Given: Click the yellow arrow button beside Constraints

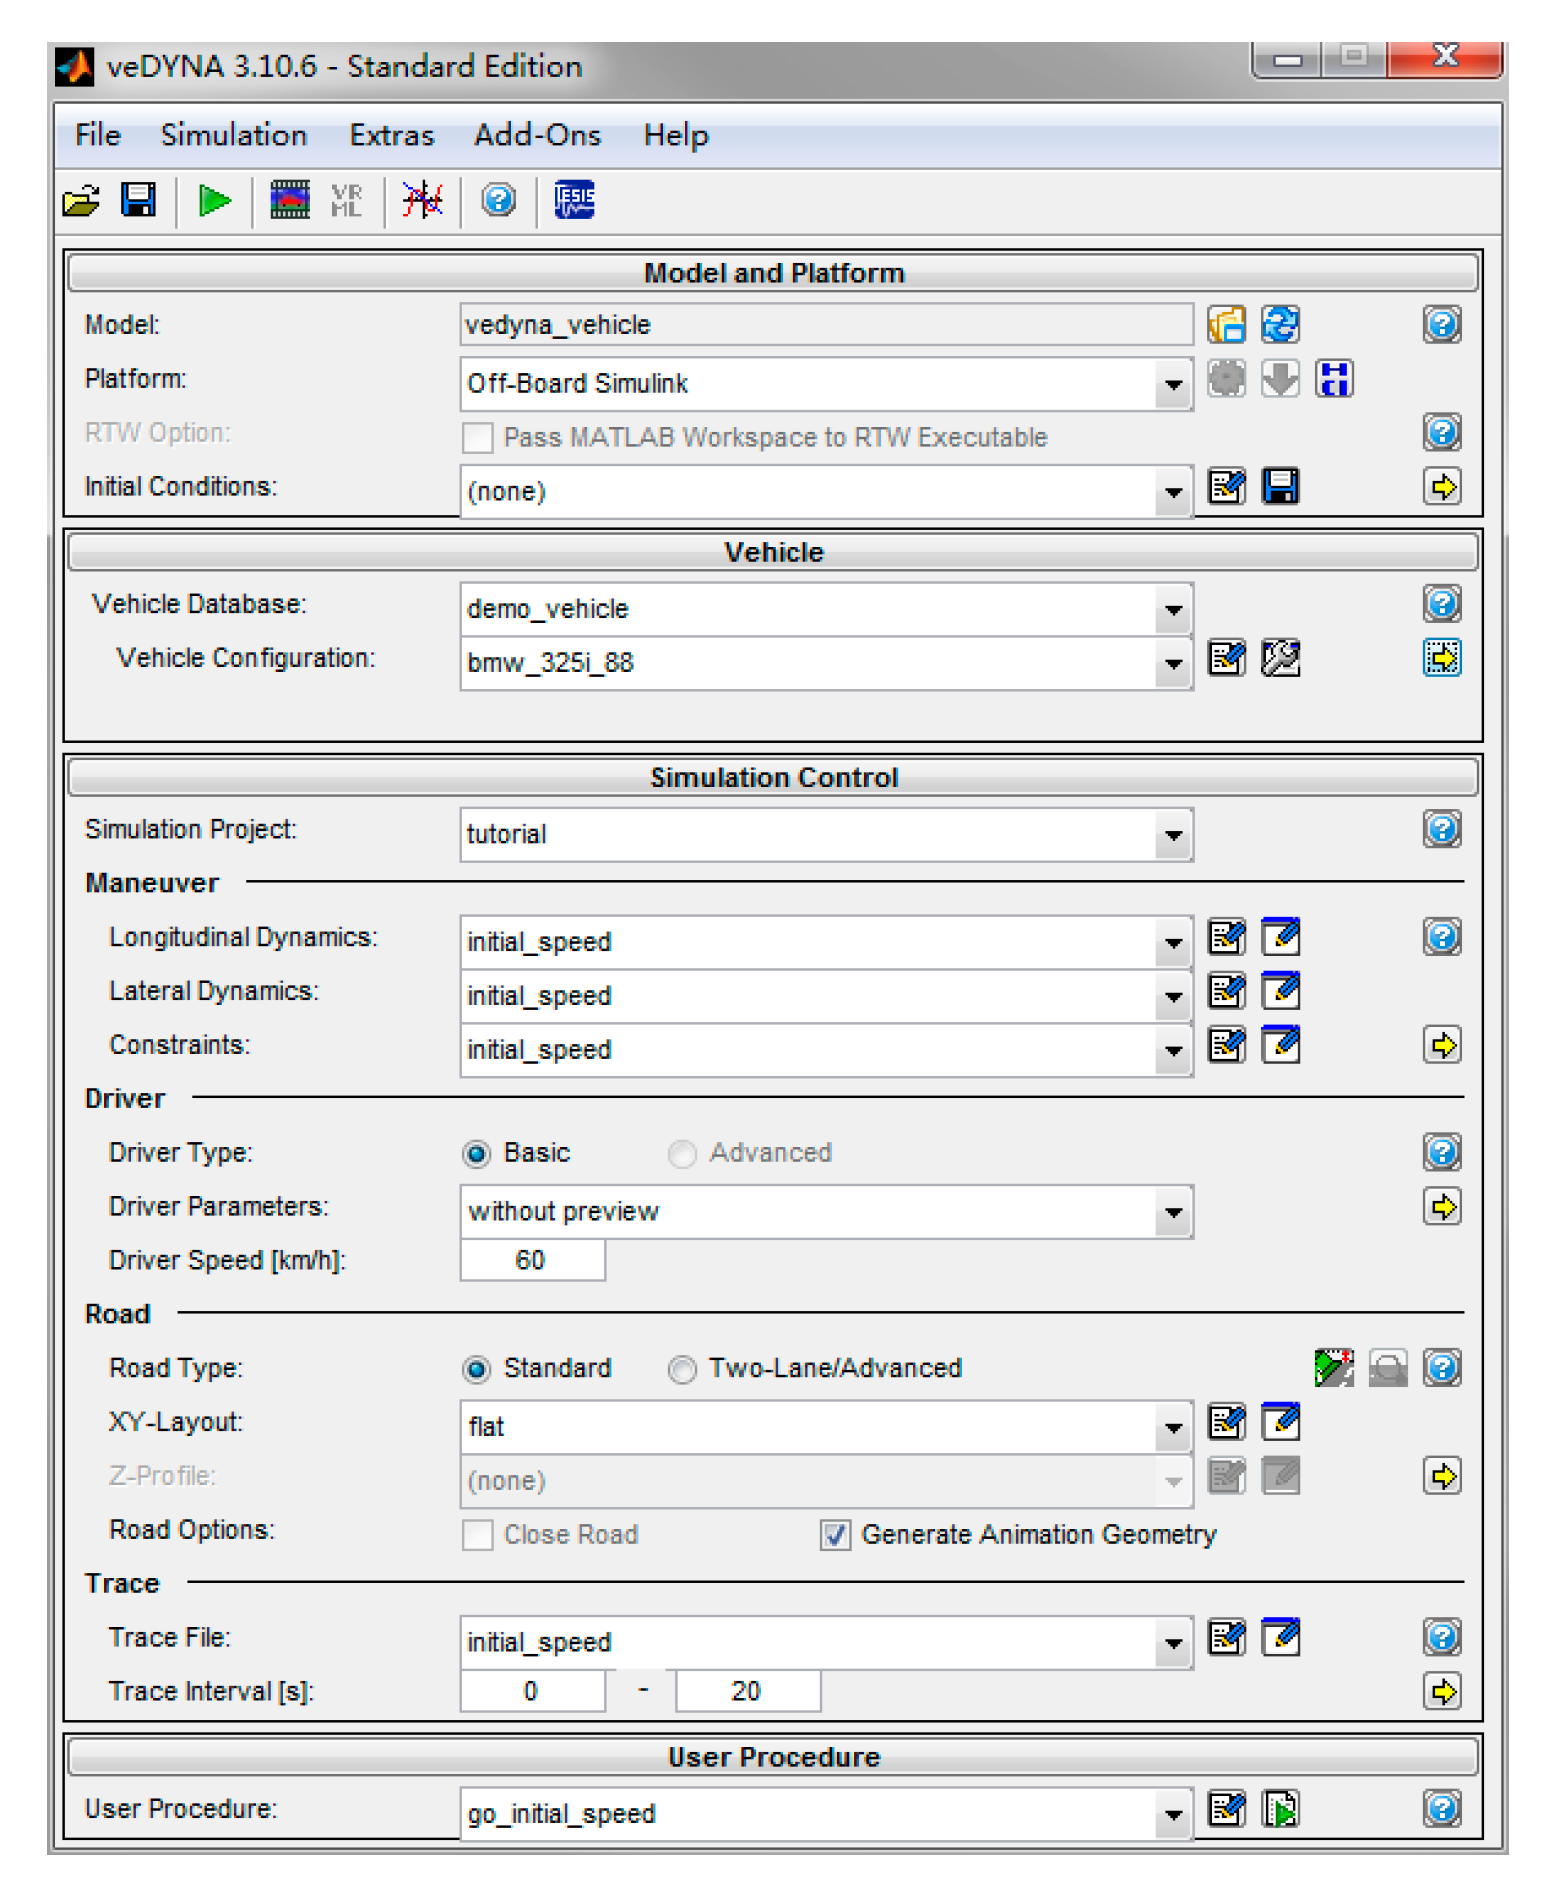Looking at the screenshot, I should point(1441,1045).
